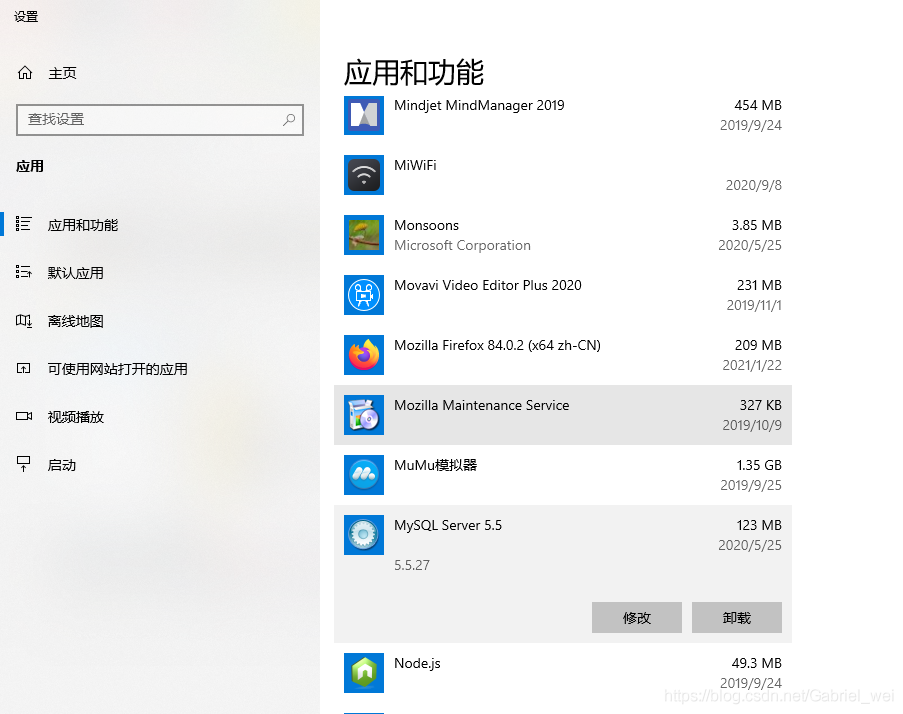Screen dimensions: 903x714
Task: Select the MiWiFi app name
Action: (415, 165)
